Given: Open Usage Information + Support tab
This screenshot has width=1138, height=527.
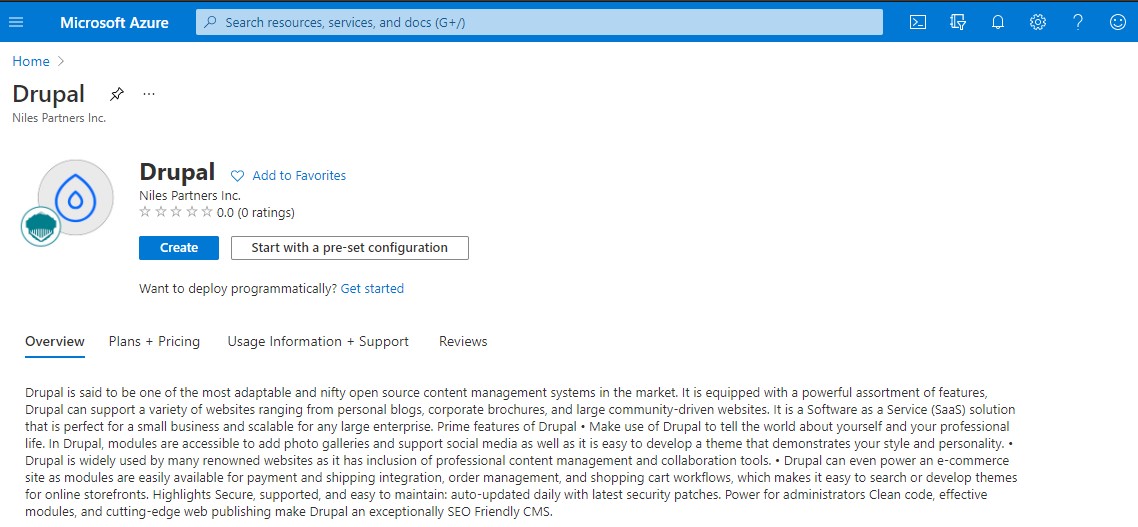Looking at the screenshot, I should tap(318, 342).
